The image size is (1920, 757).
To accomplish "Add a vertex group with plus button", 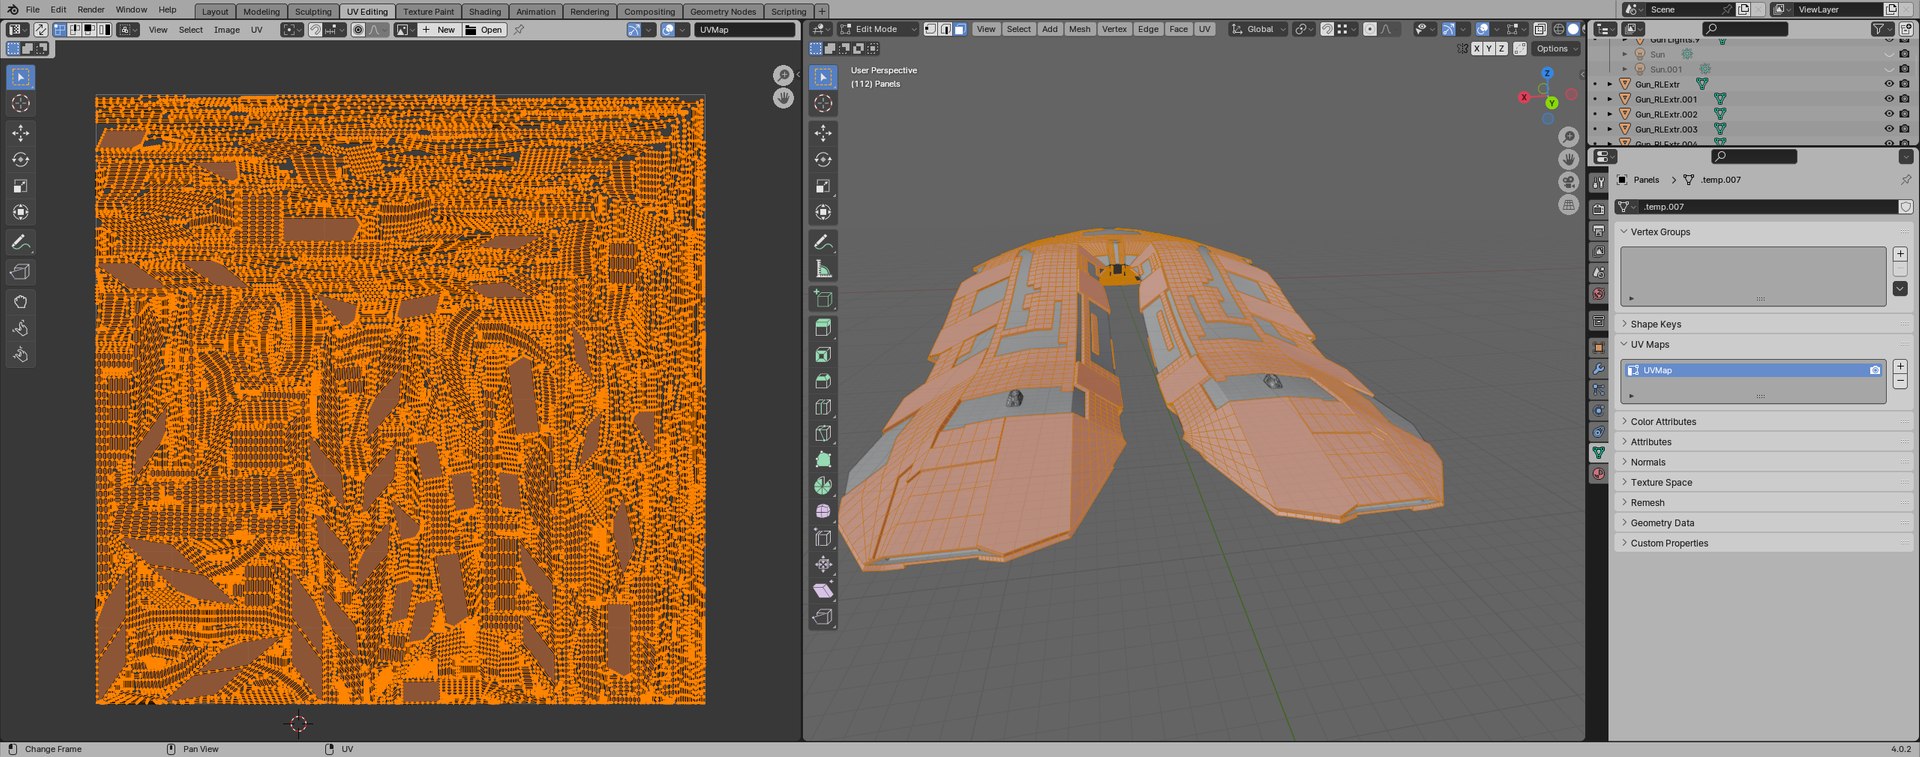I will [x=1900, y=254].
